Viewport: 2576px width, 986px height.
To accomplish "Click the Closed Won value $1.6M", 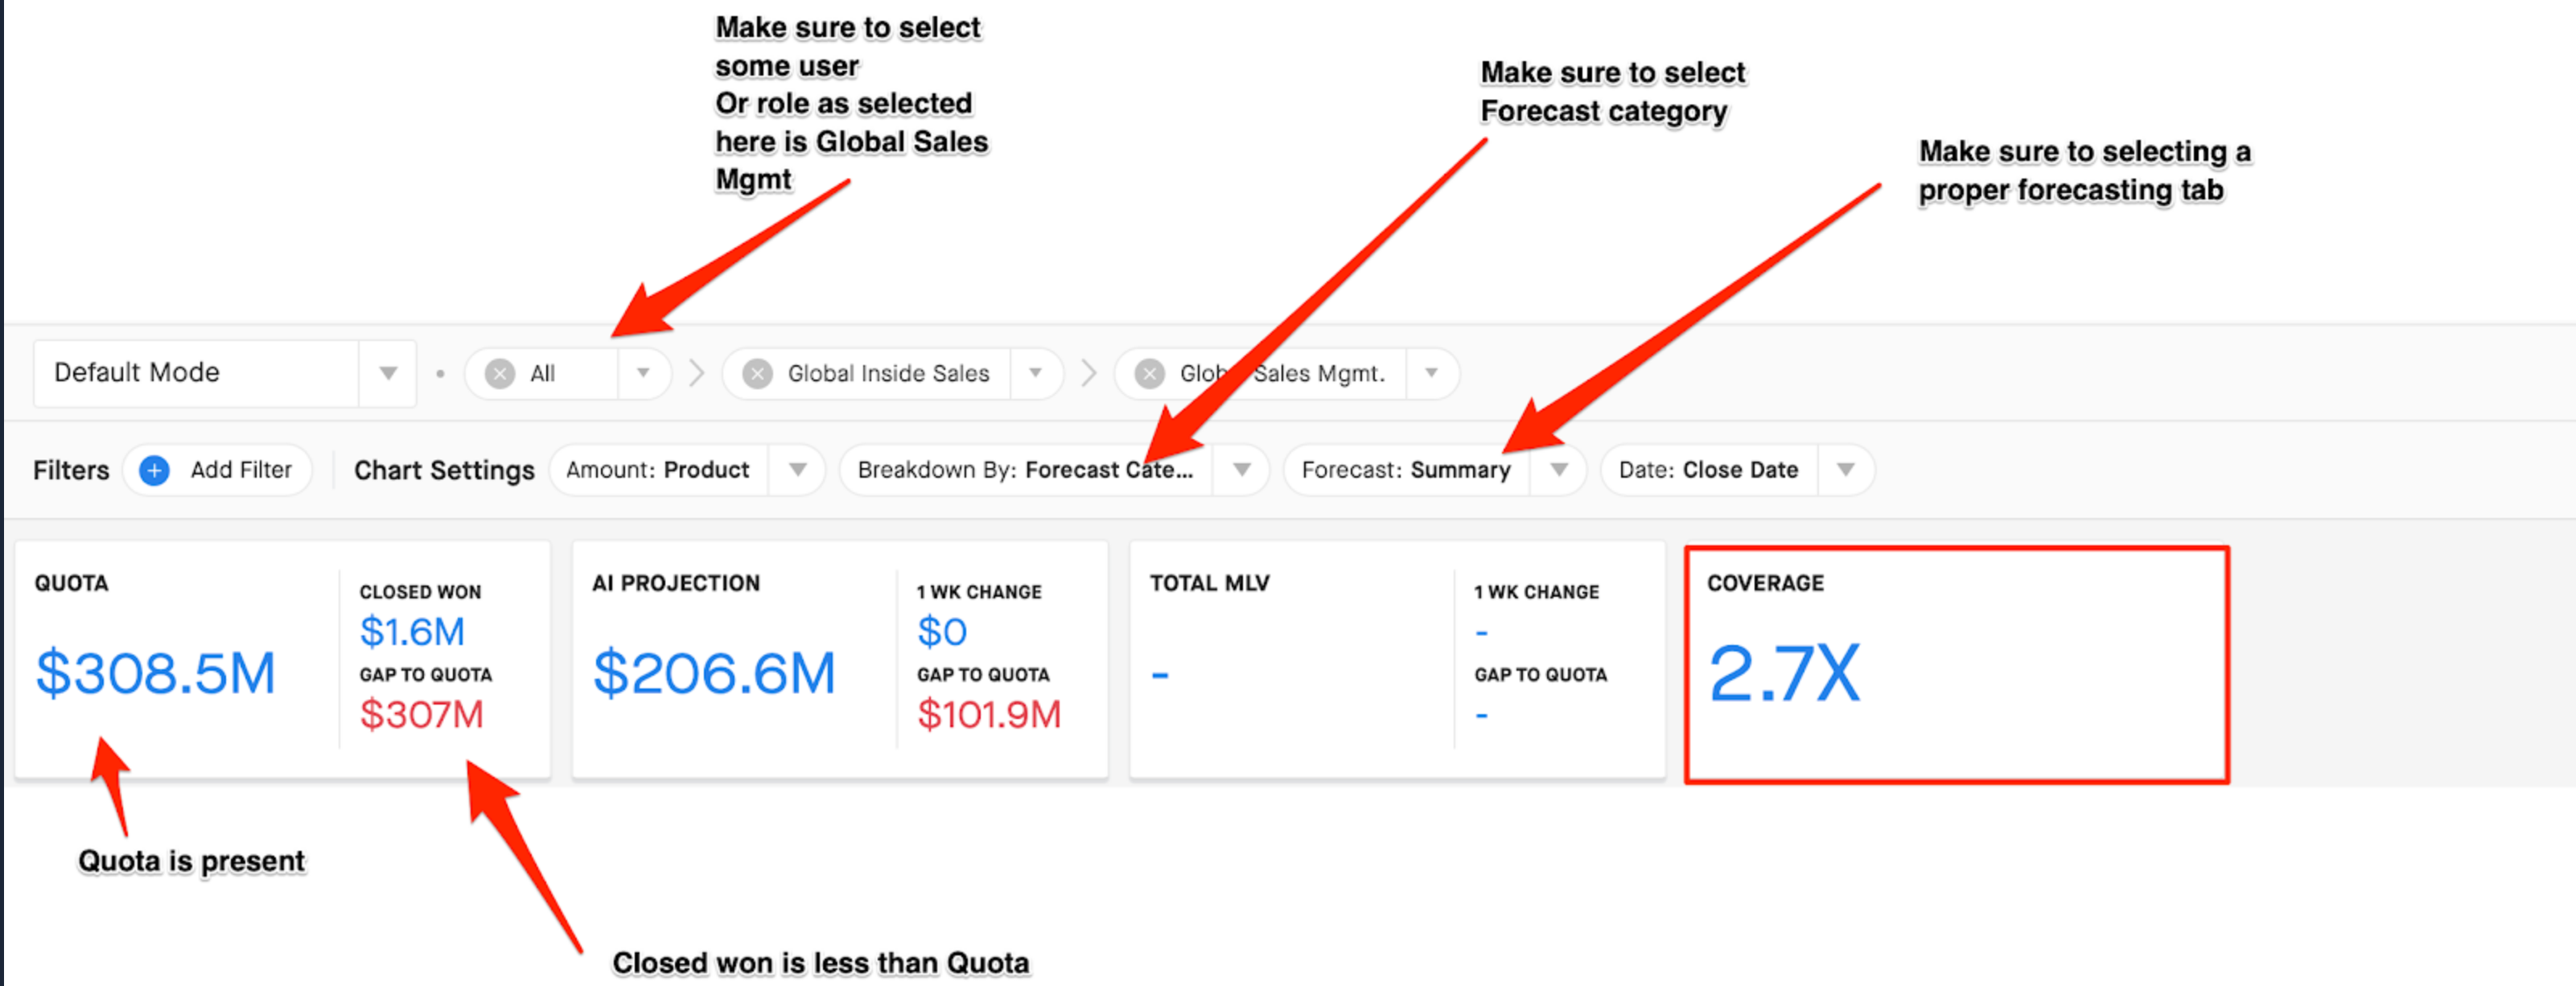I will point(412,632).
